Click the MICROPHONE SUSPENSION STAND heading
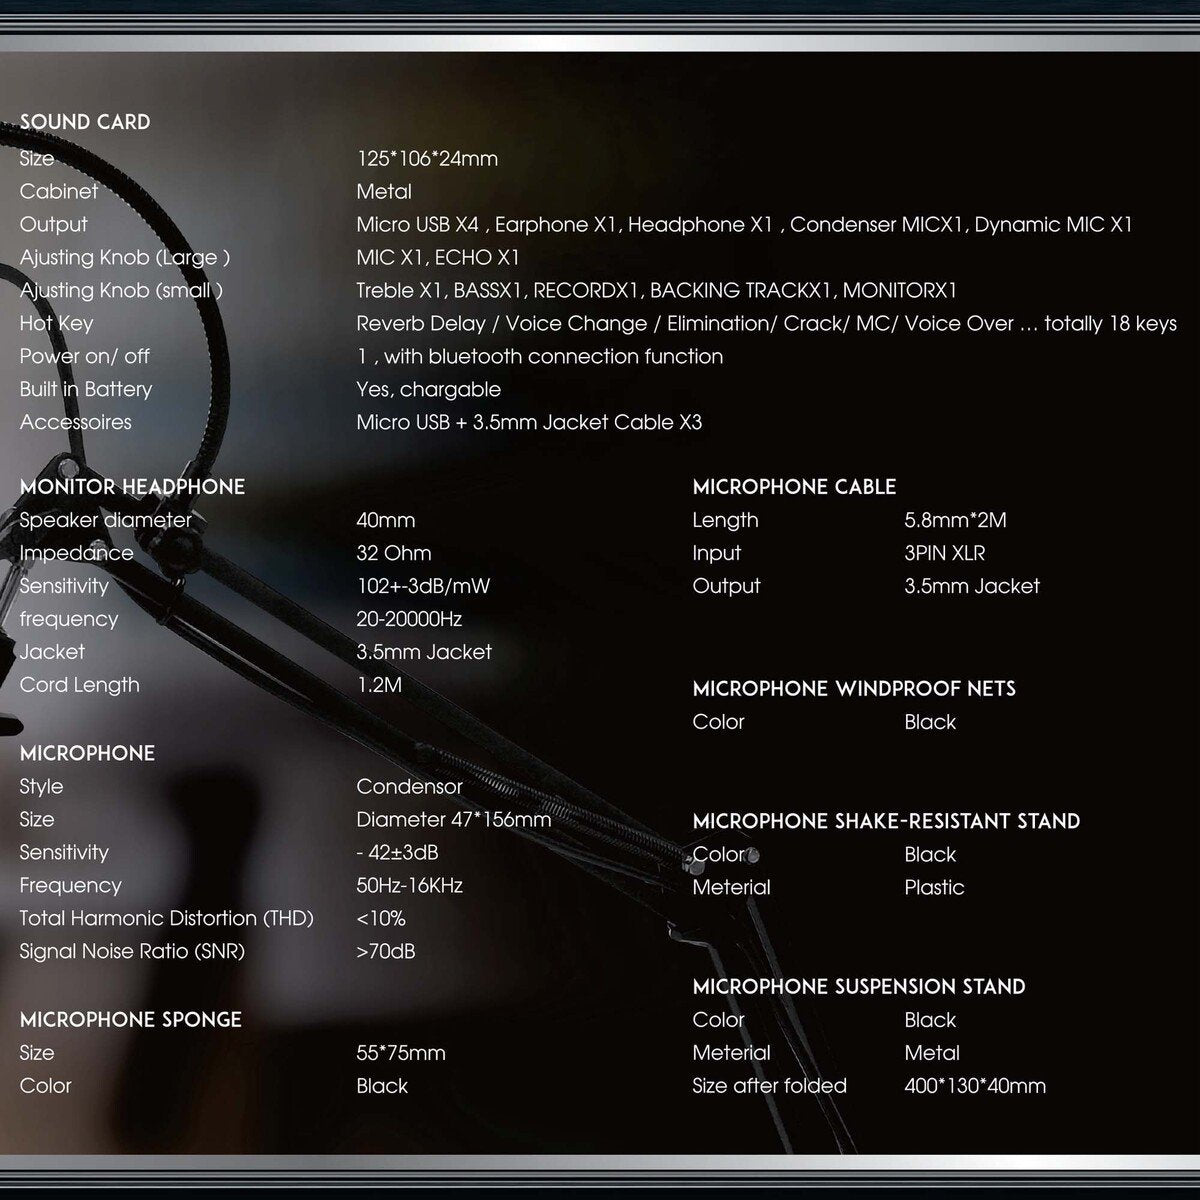 [x=858, y=987]
